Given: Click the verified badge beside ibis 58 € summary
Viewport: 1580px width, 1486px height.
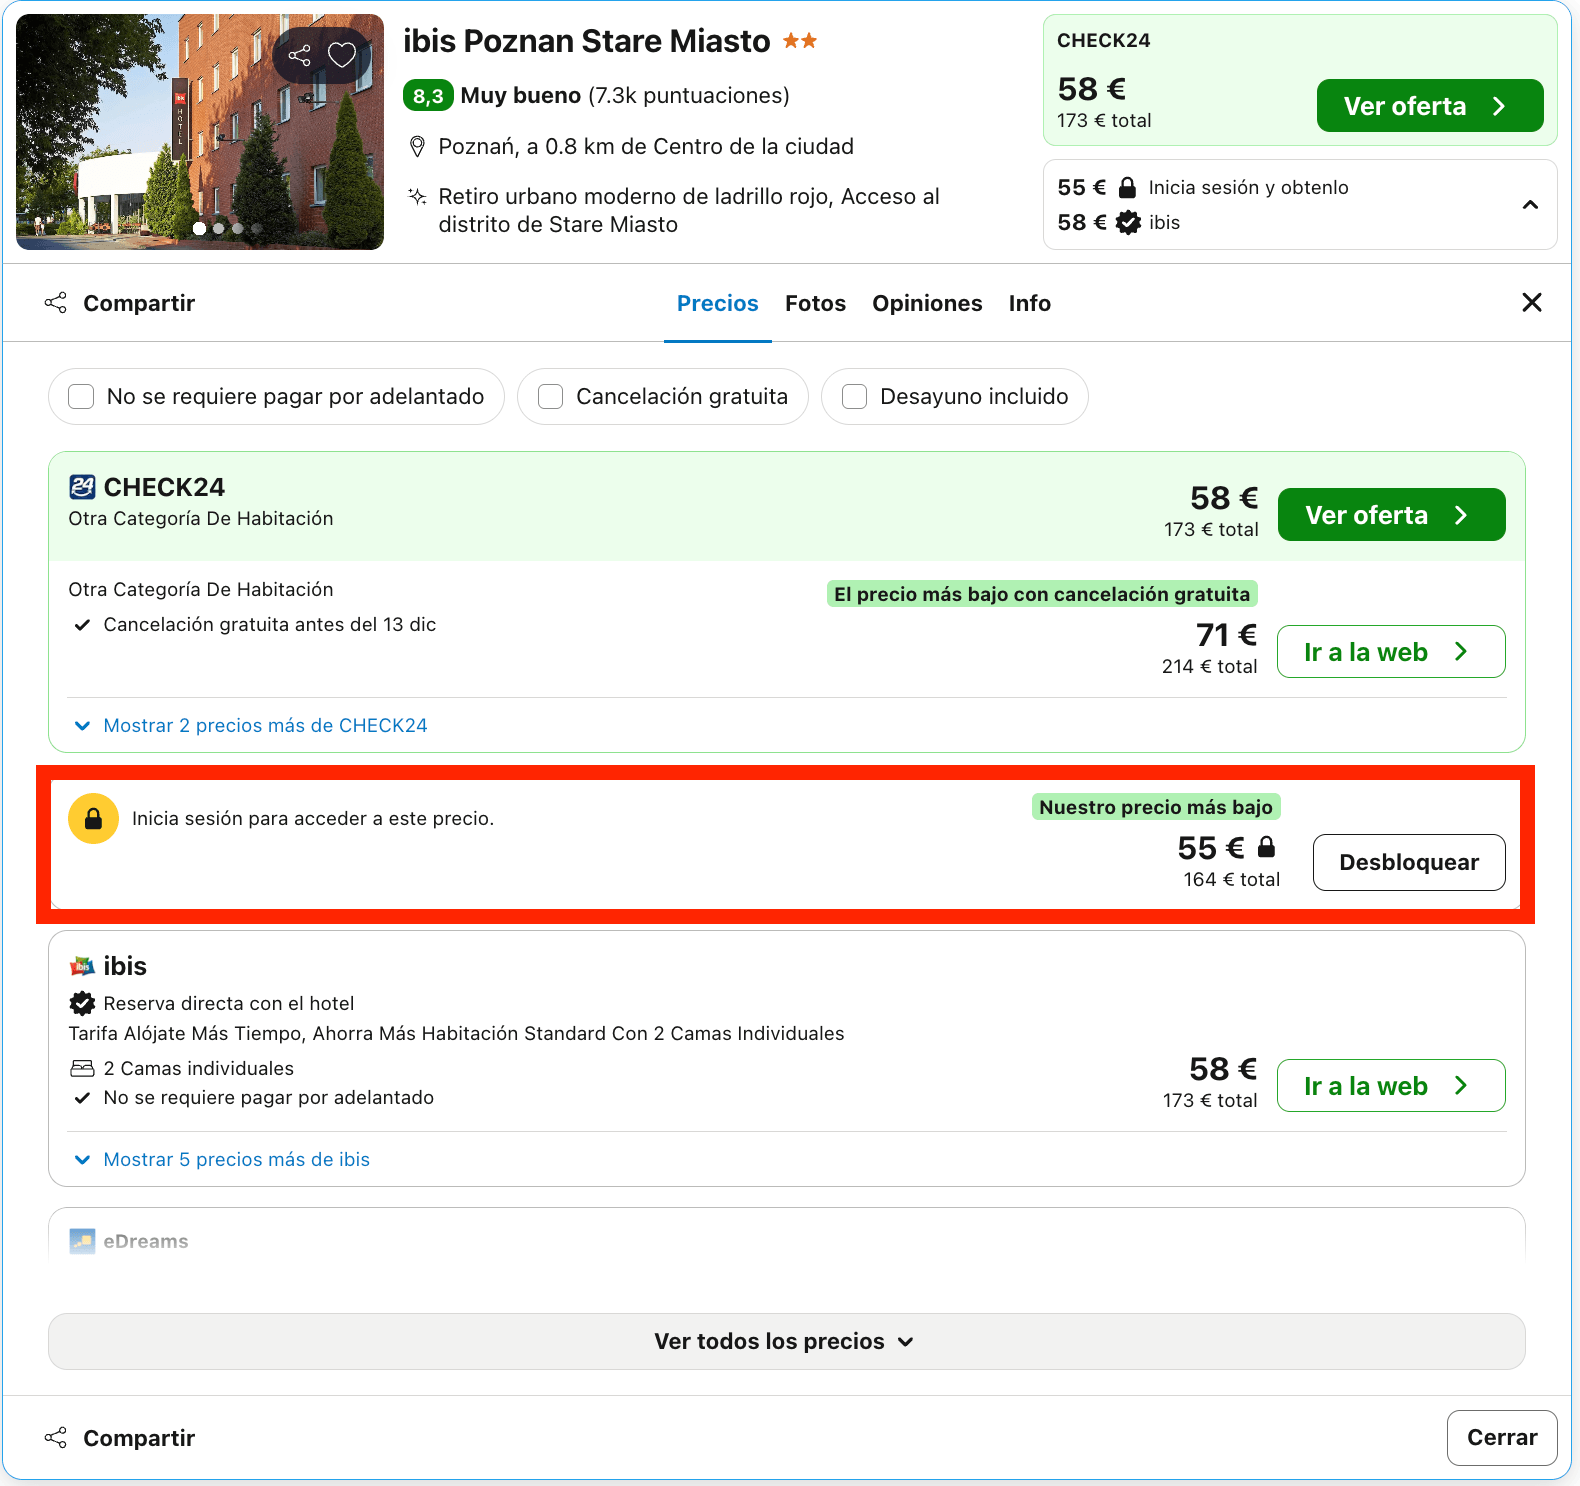Looking at the screenshot, I should pos(1128,222).
